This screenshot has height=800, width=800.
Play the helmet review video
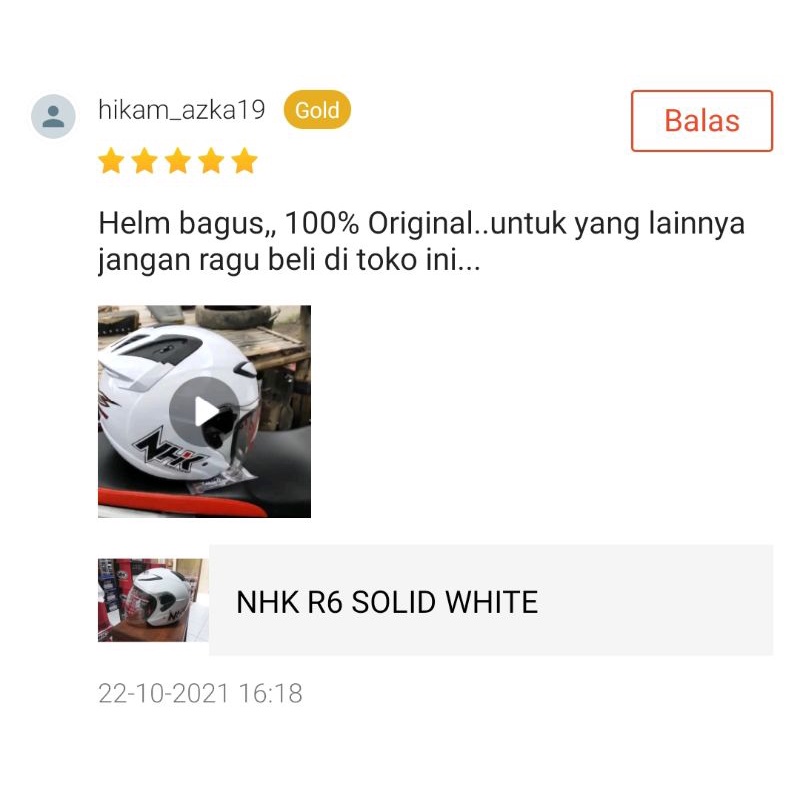tap(204, 412)
